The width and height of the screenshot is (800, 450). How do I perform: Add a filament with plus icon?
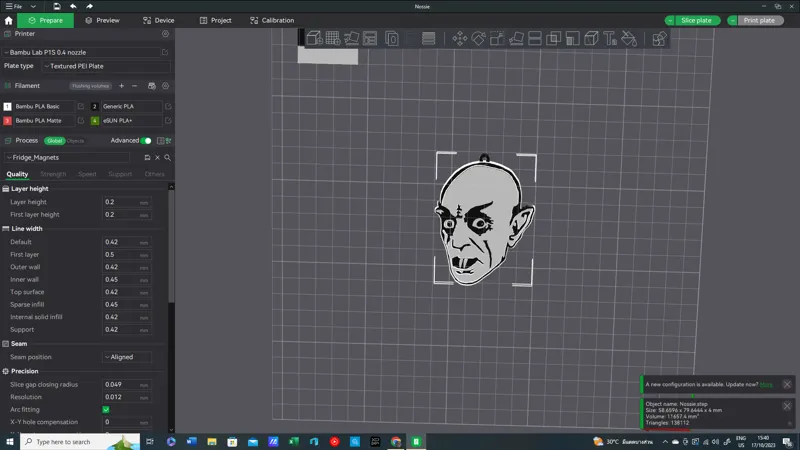(121, 86)
